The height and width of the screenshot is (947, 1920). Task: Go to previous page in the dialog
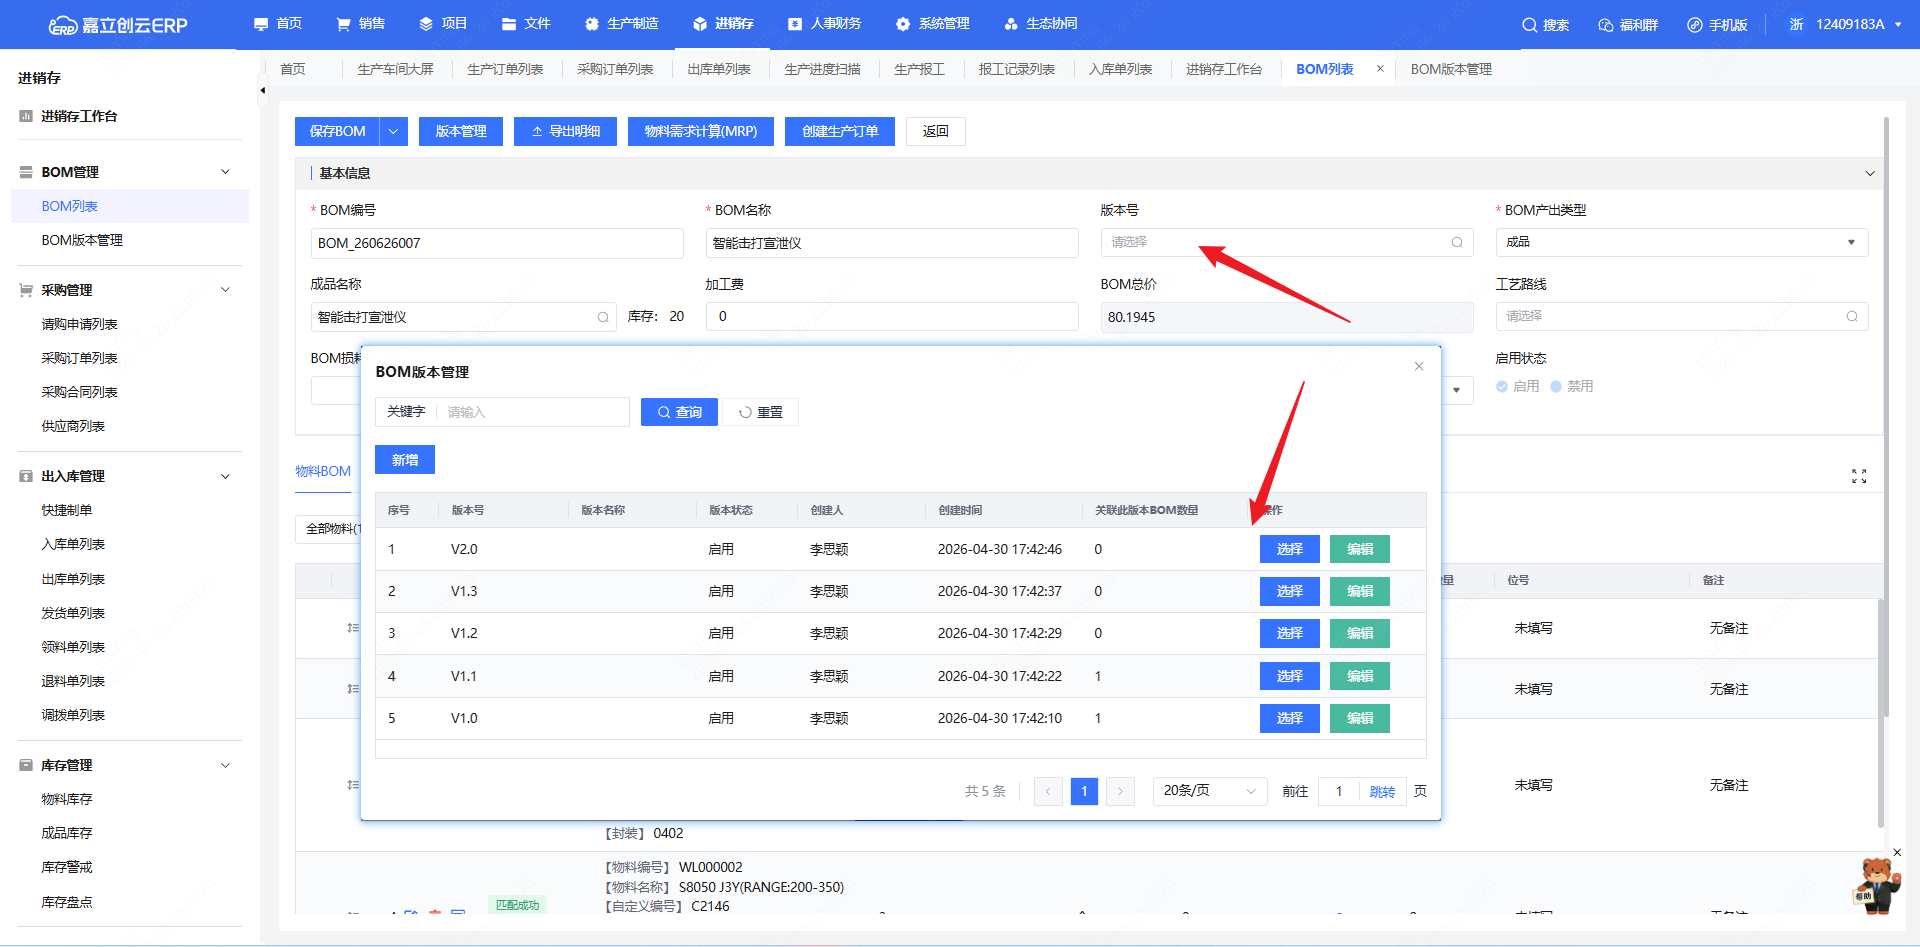pos(1048,791)
